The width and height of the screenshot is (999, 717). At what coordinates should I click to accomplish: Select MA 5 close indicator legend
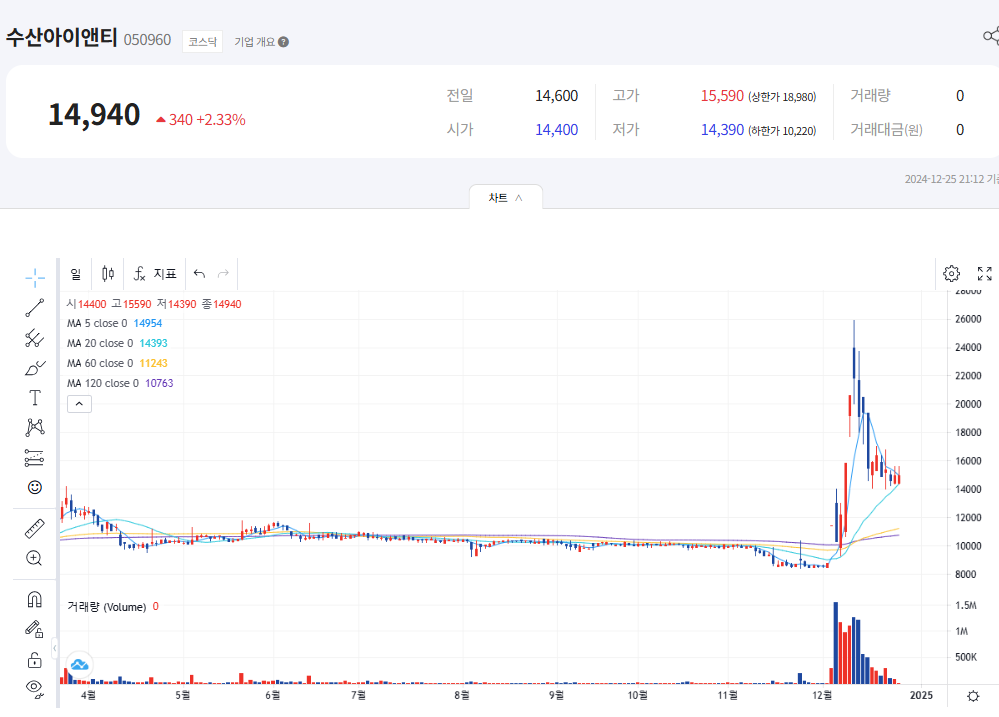tap(115, 324)
